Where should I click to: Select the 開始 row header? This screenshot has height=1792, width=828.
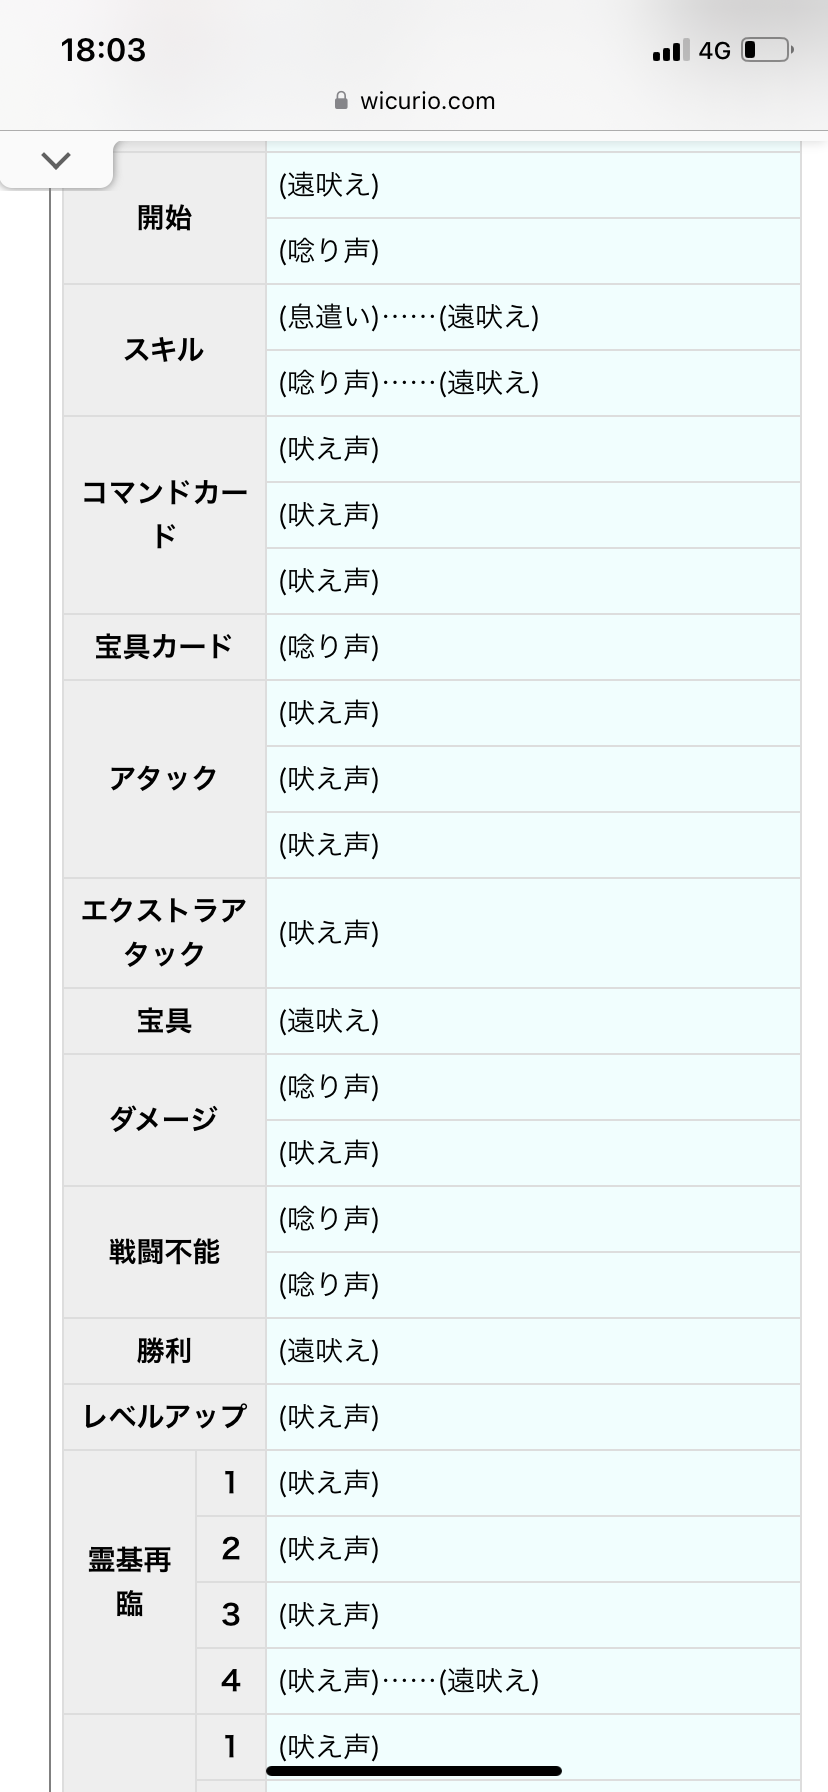(164, 218)
